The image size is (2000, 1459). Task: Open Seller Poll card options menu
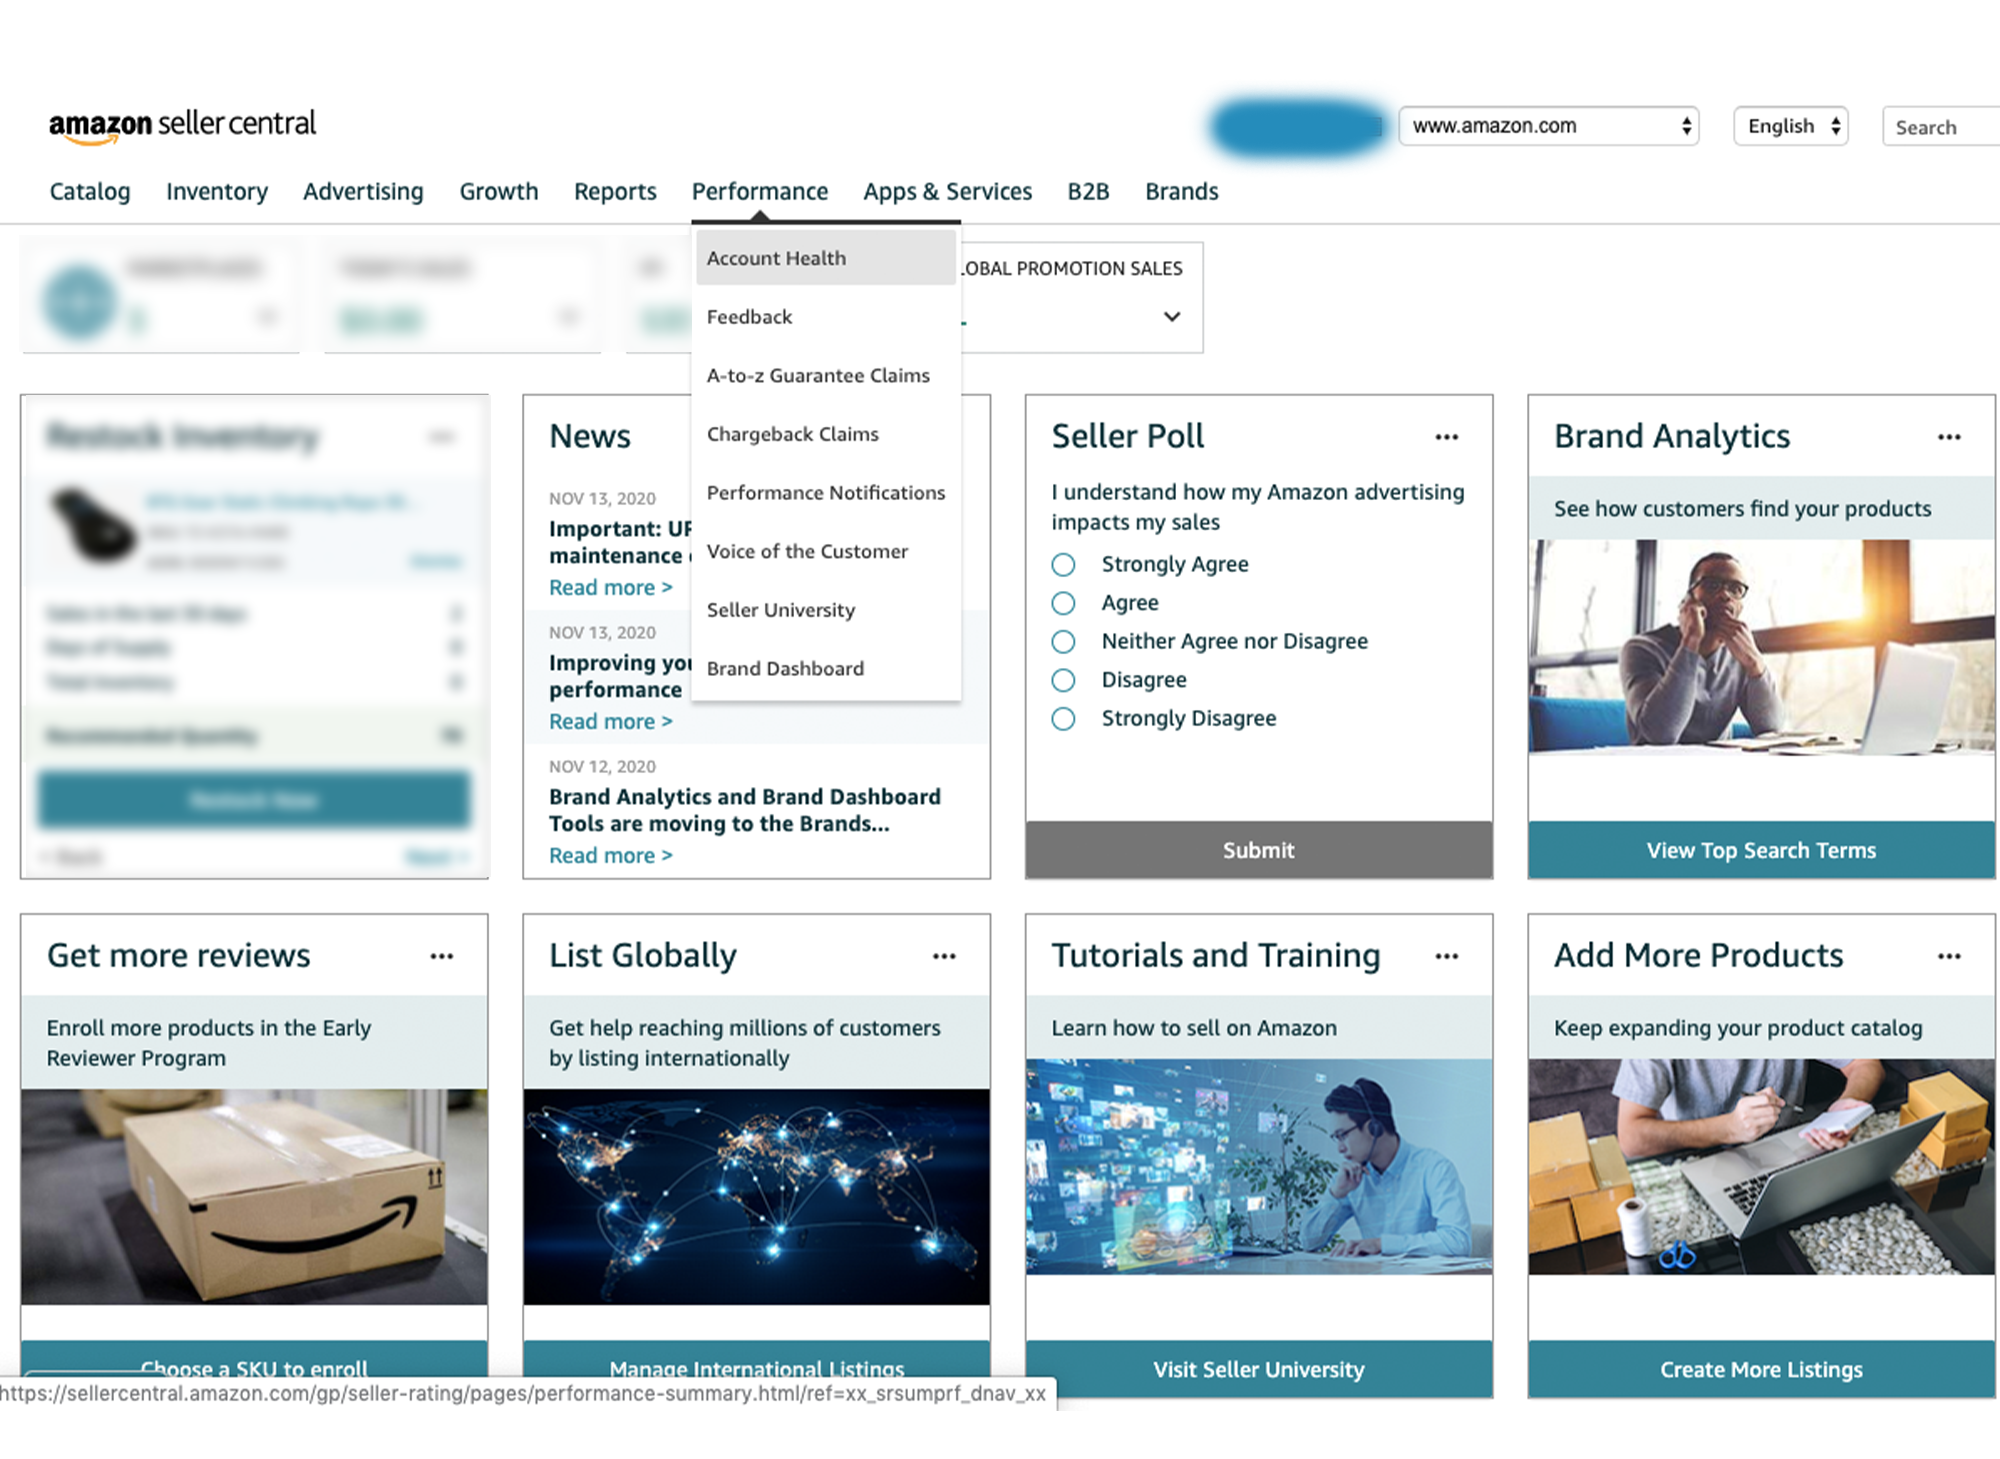[x=1446, y=437]
